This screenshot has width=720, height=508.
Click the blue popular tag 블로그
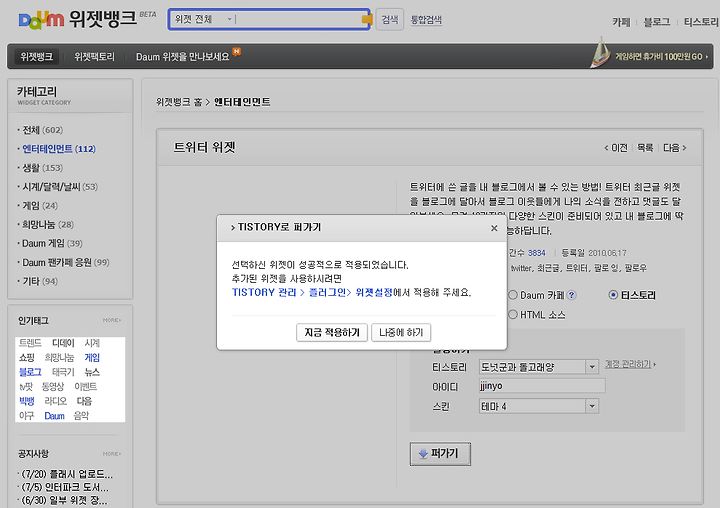[x=30, y=372]
